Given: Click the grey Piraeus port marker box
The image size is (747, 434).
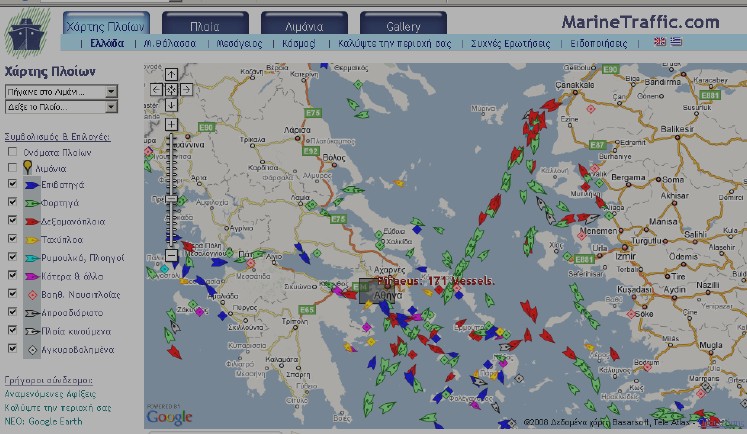Looking at the screenshot, I should point(377,291).
